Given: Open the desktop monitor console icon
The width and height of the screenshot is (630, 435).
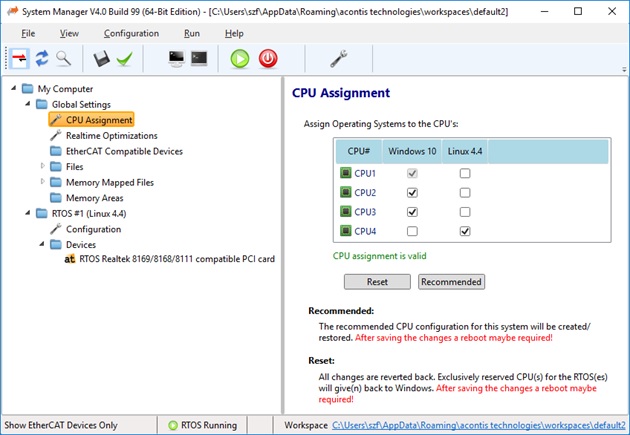Looking at the screenshot, I should click(176, 59).
